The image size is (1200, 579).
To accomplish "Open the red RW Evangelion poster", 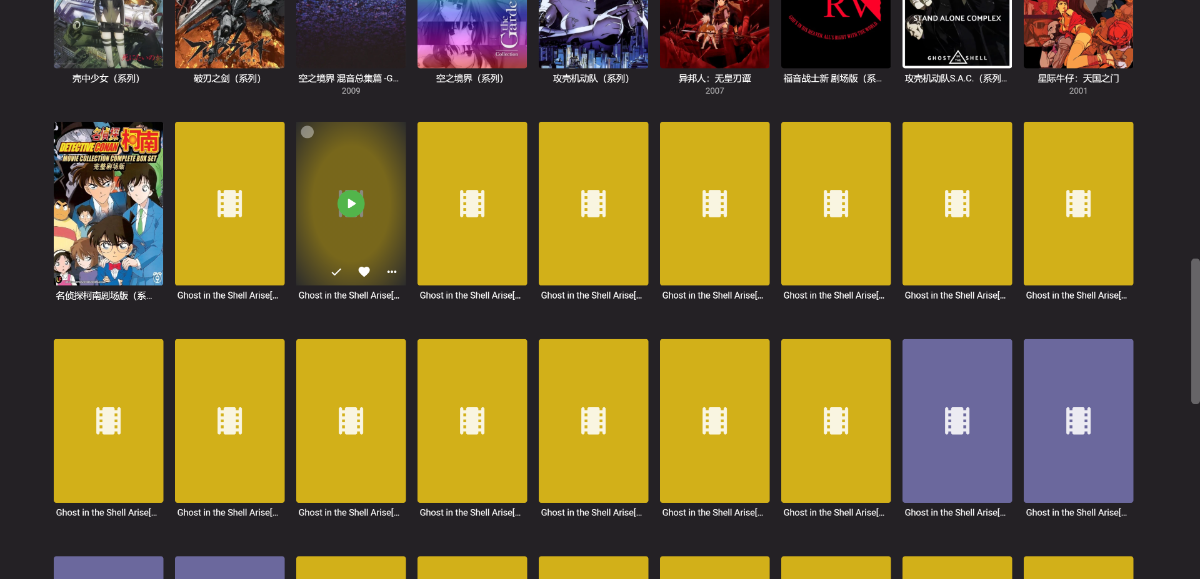I will coord(836,34).
